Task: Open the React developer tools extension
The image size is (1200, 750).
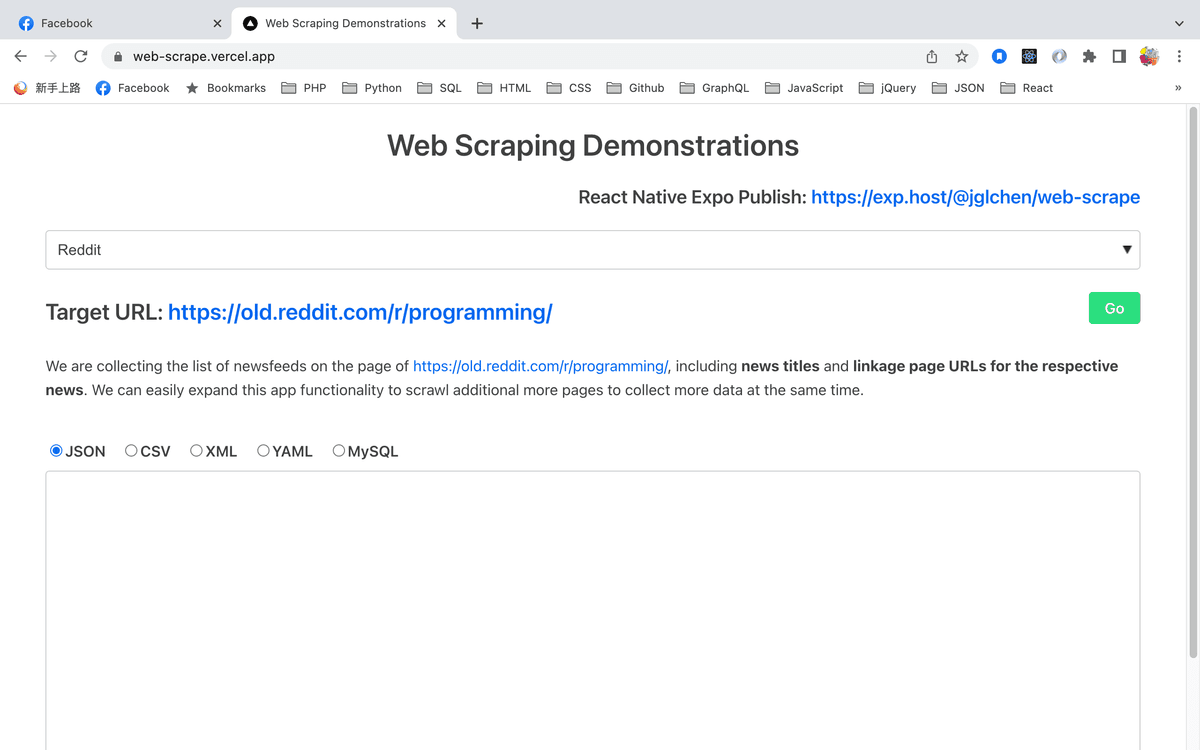Action: [x=1029, y=57]
